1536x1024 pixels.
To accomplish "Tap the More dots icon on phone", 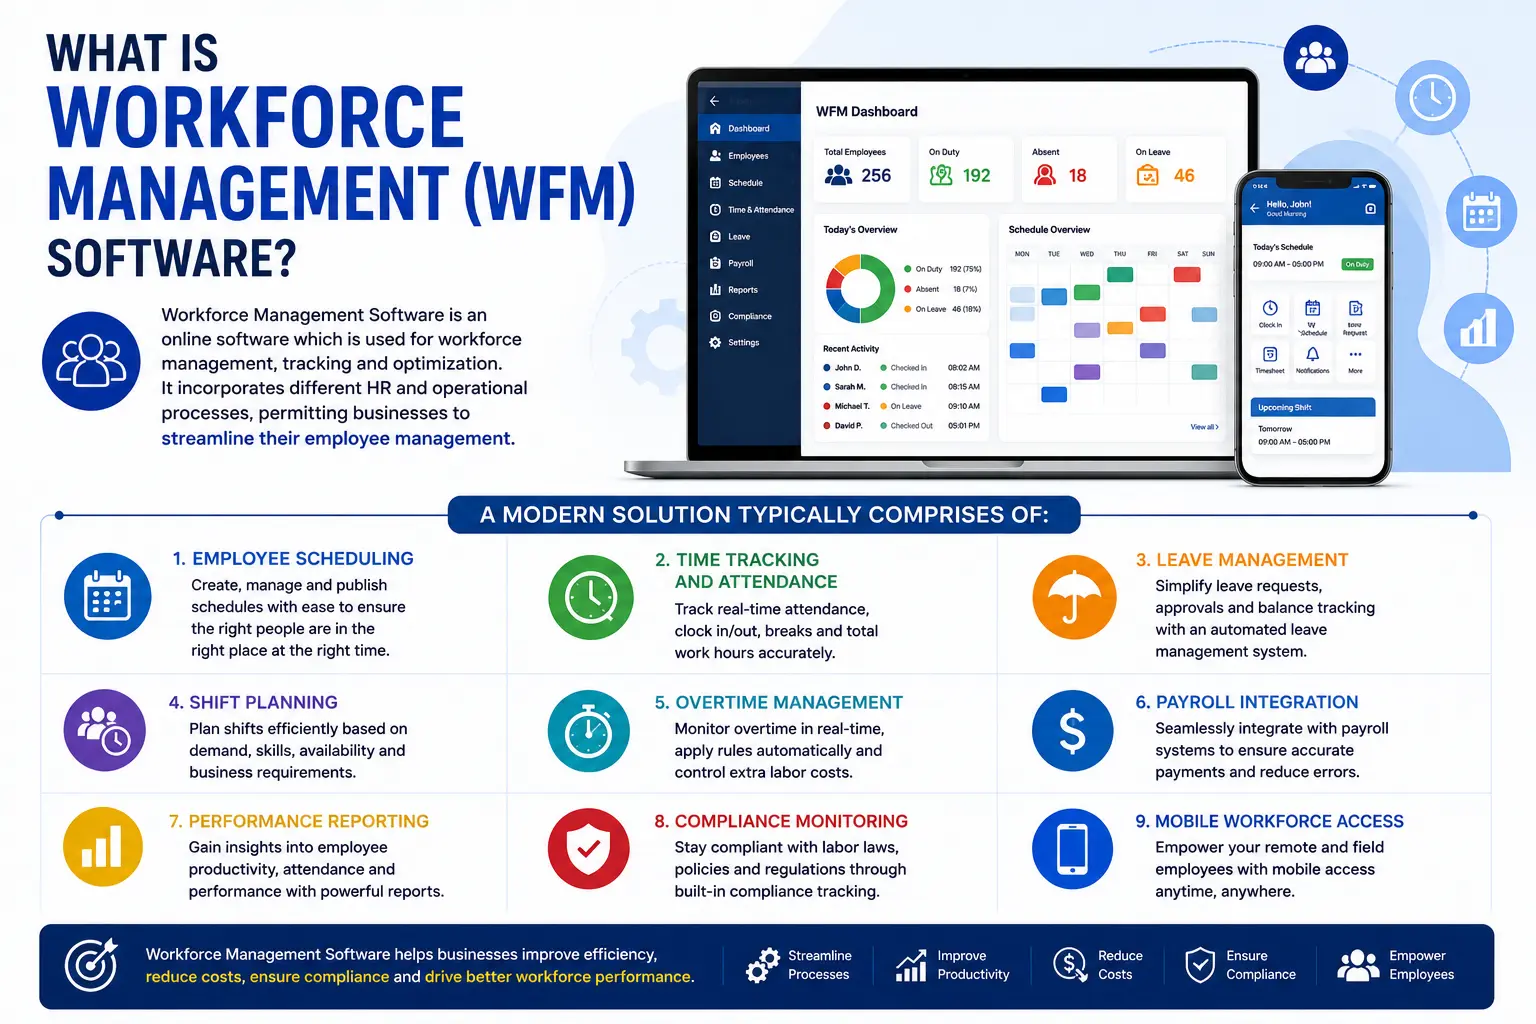I will coord(1355,354).
